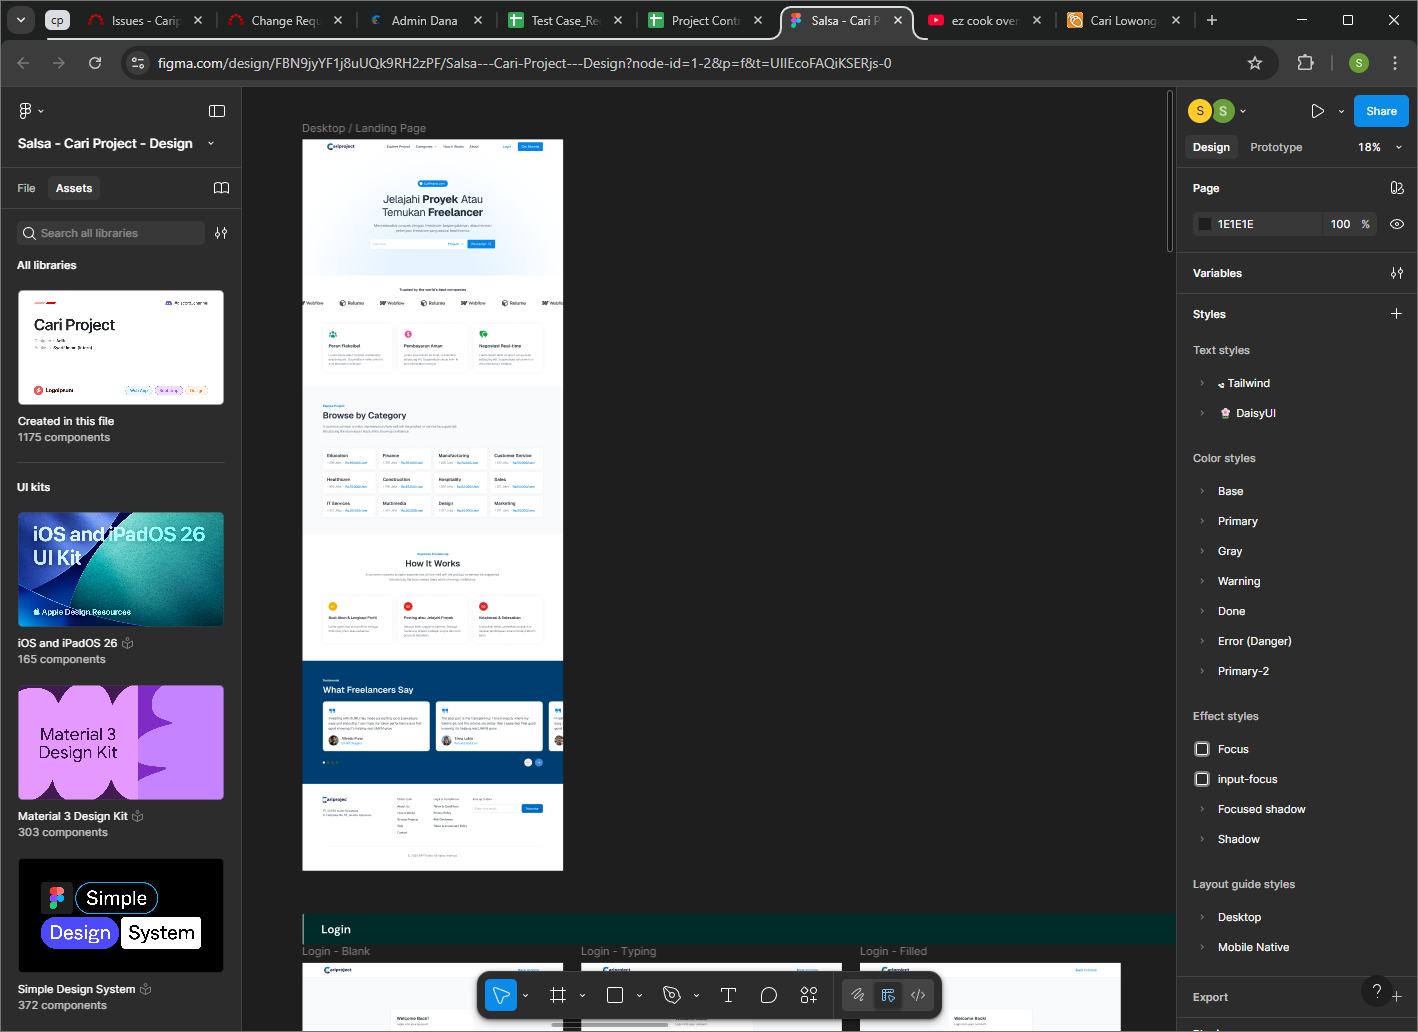Click the Search all libraries field
The width and height of the screenshot is (1418, 1032).
112,233
